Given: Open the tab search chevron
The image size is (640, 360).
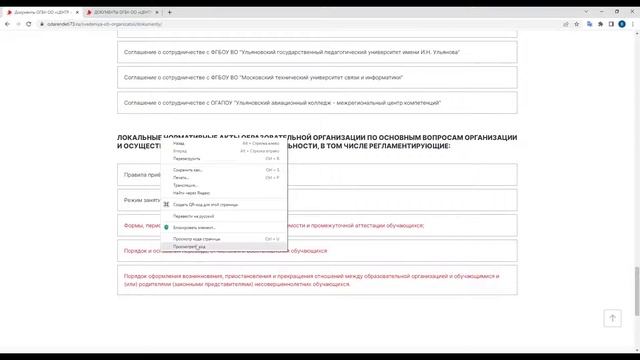Looking at the screenshot, I should 586,12.
